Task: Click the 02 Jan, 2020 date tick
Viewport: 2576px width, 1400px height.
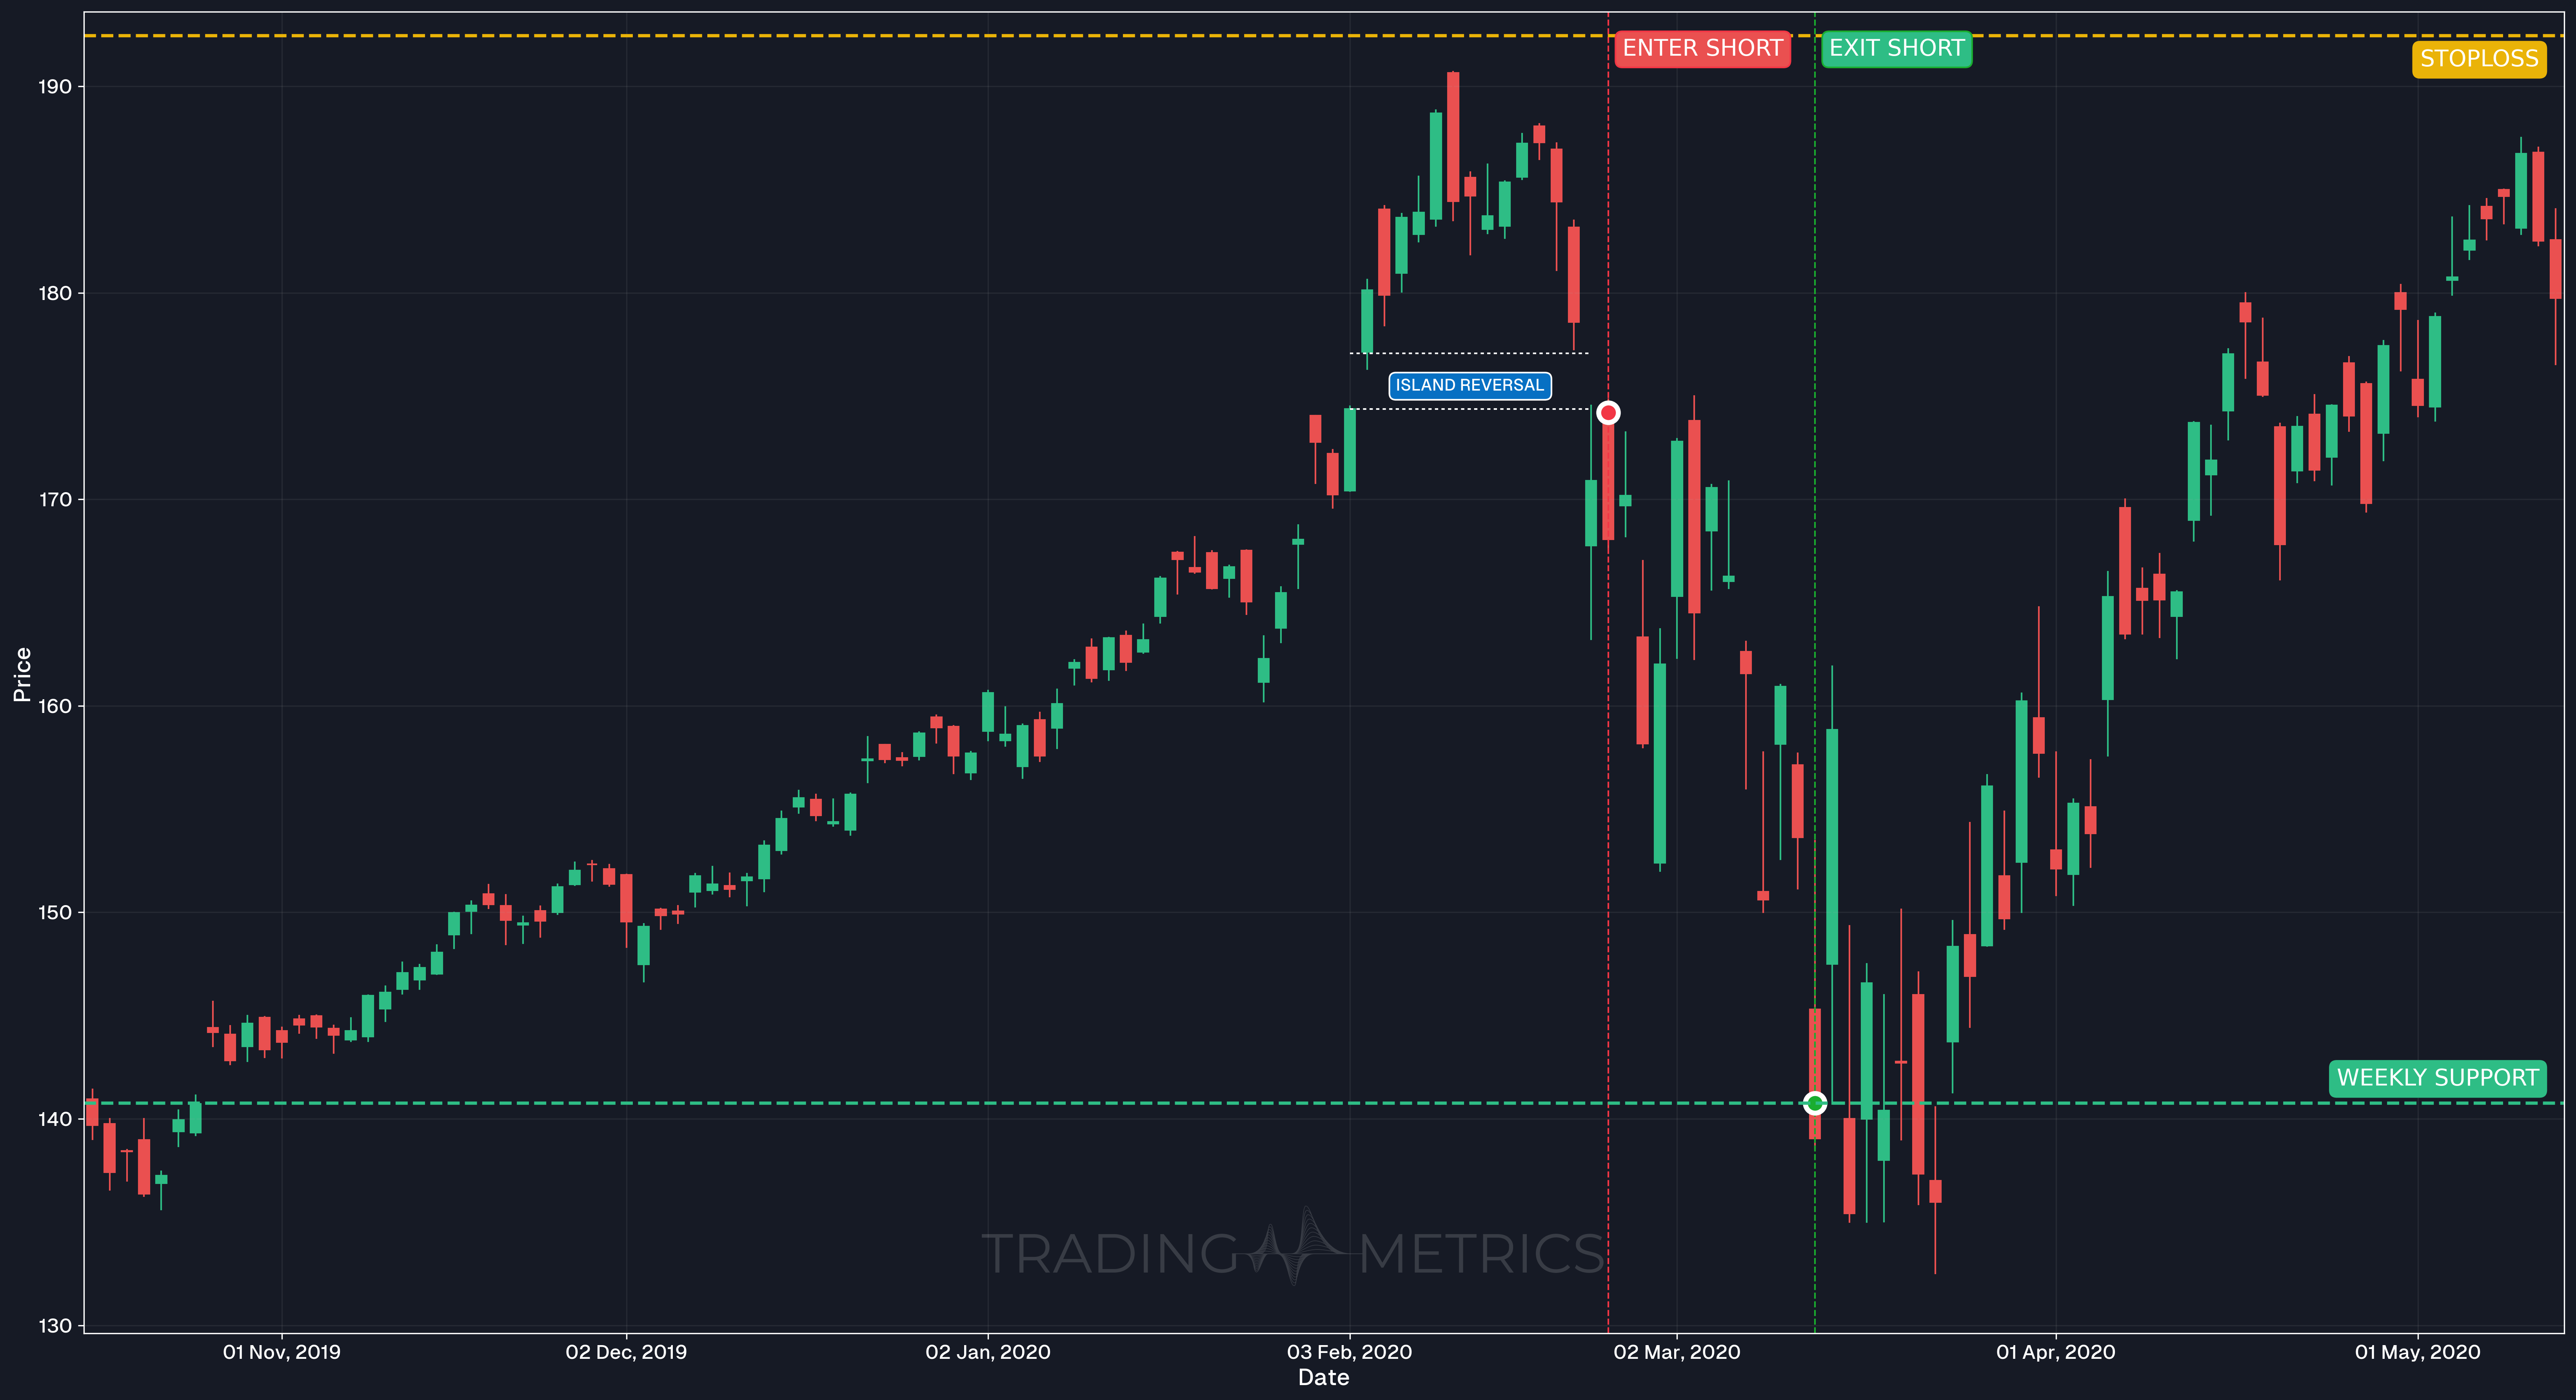Action: 988,1352
